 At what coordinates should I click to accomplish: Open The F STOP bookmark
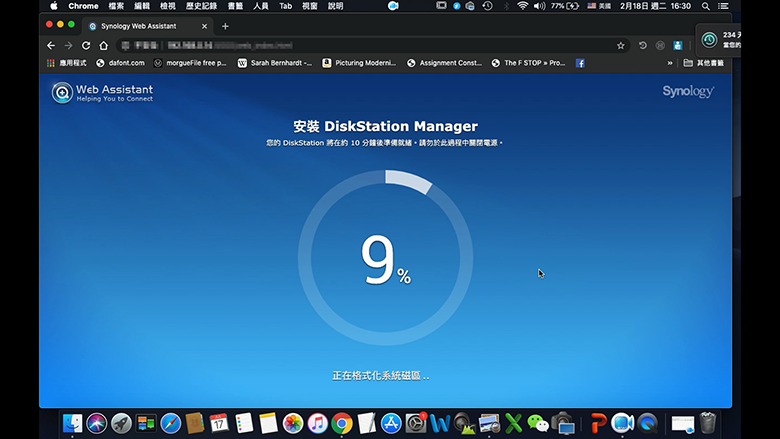528,63
